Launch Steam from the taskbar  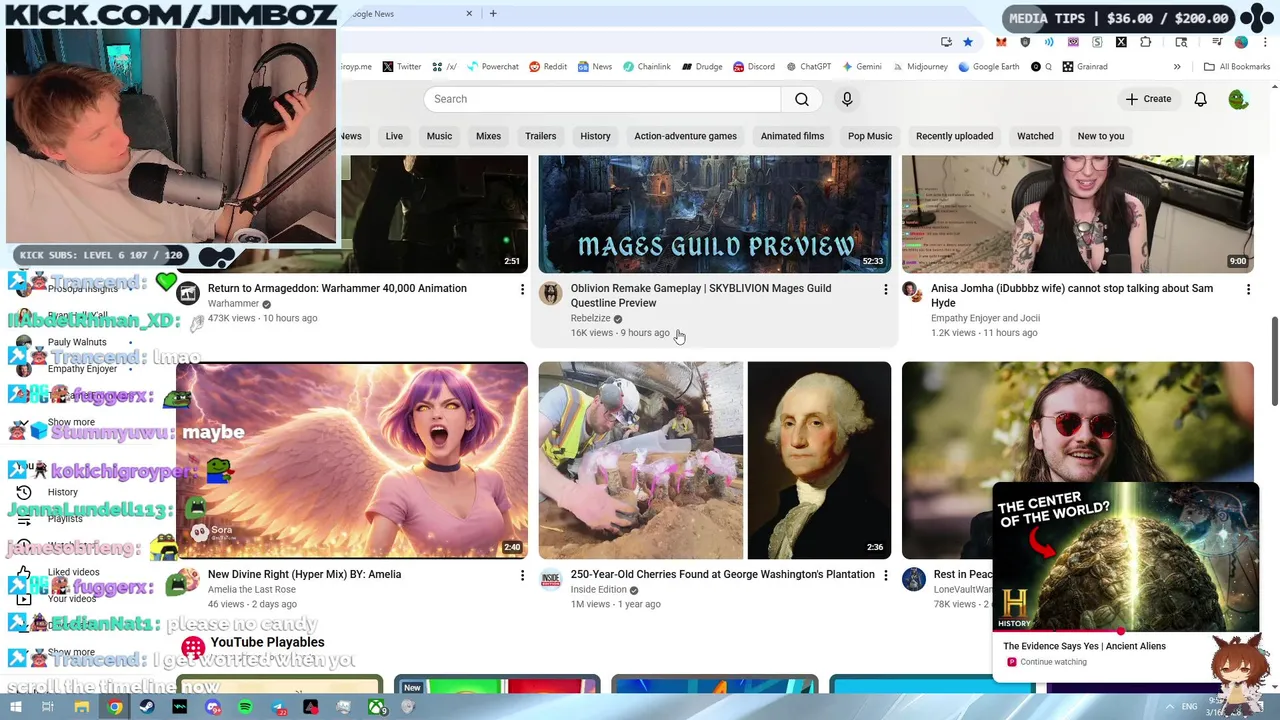click(x=147, y=707)
